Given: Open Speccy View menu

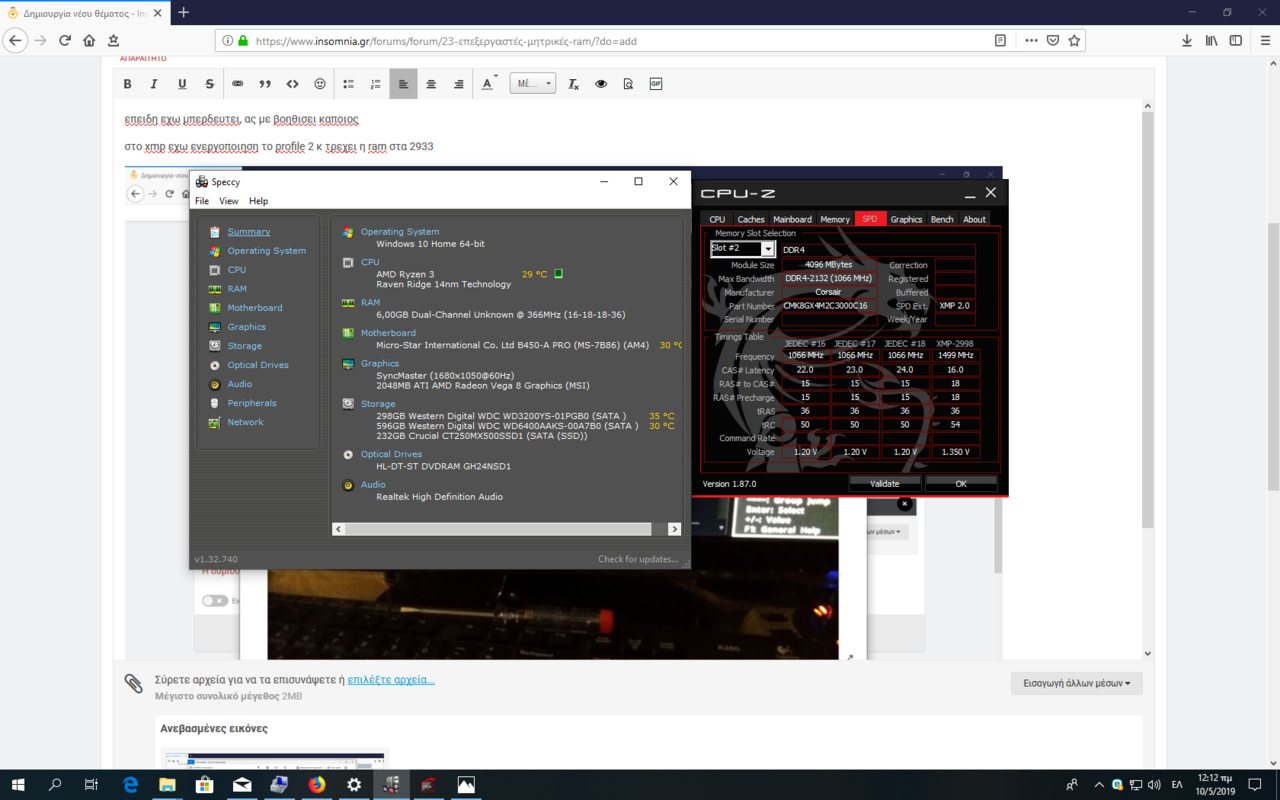Looking at the screenshot, I should tap(228, 201).
